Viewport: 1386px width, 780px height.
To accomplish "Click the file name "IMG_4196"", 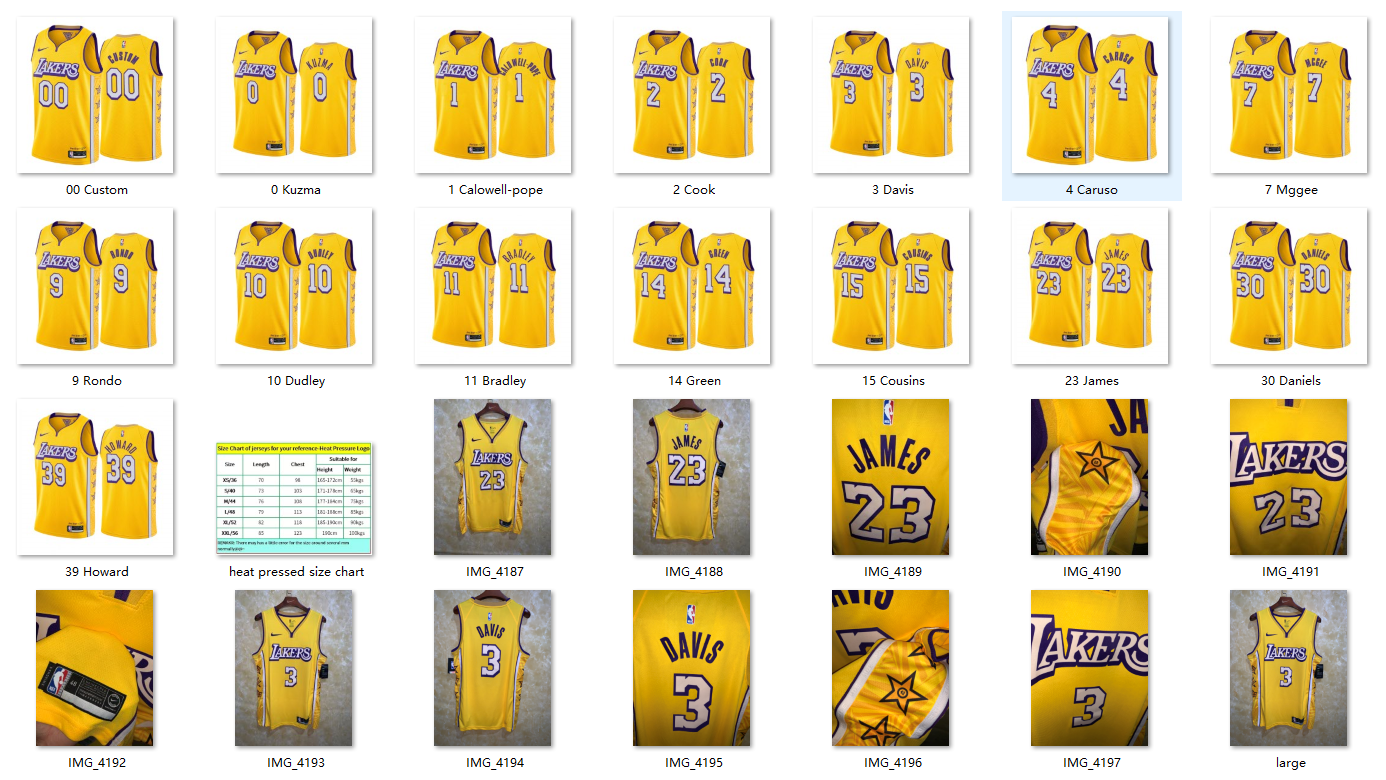I will [x=892, y=763].
